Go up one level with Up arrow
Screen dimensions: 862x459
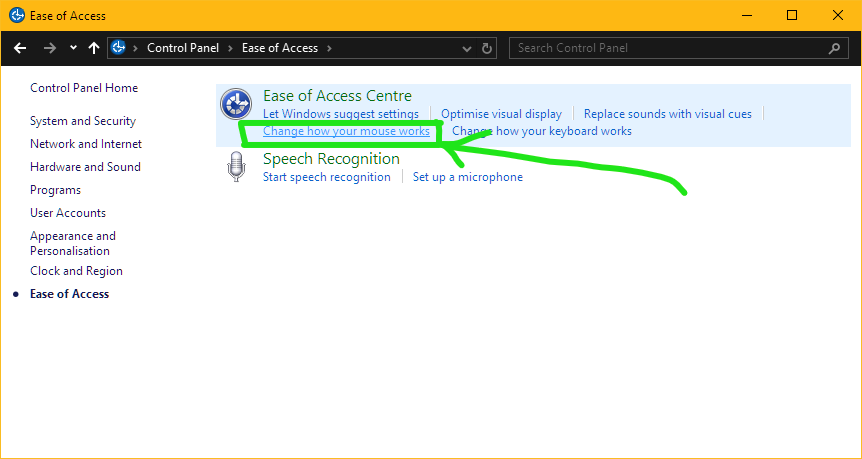94,48
